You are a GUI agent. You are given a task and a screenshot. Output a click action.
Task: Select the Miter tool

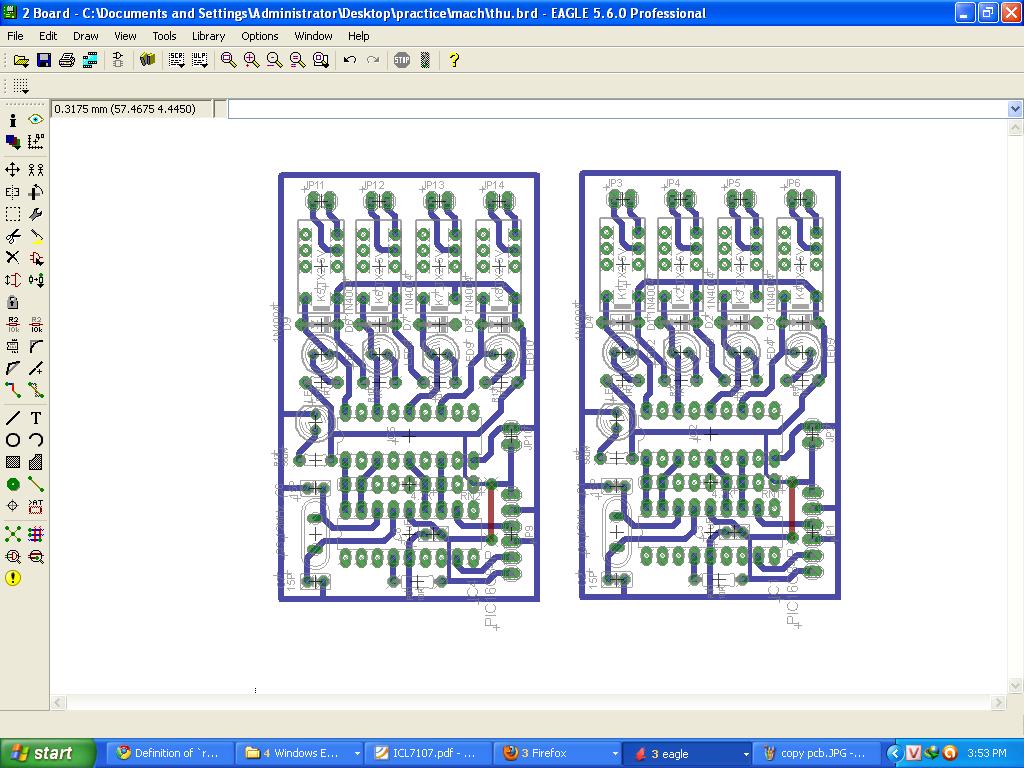[x=36, y=346]
